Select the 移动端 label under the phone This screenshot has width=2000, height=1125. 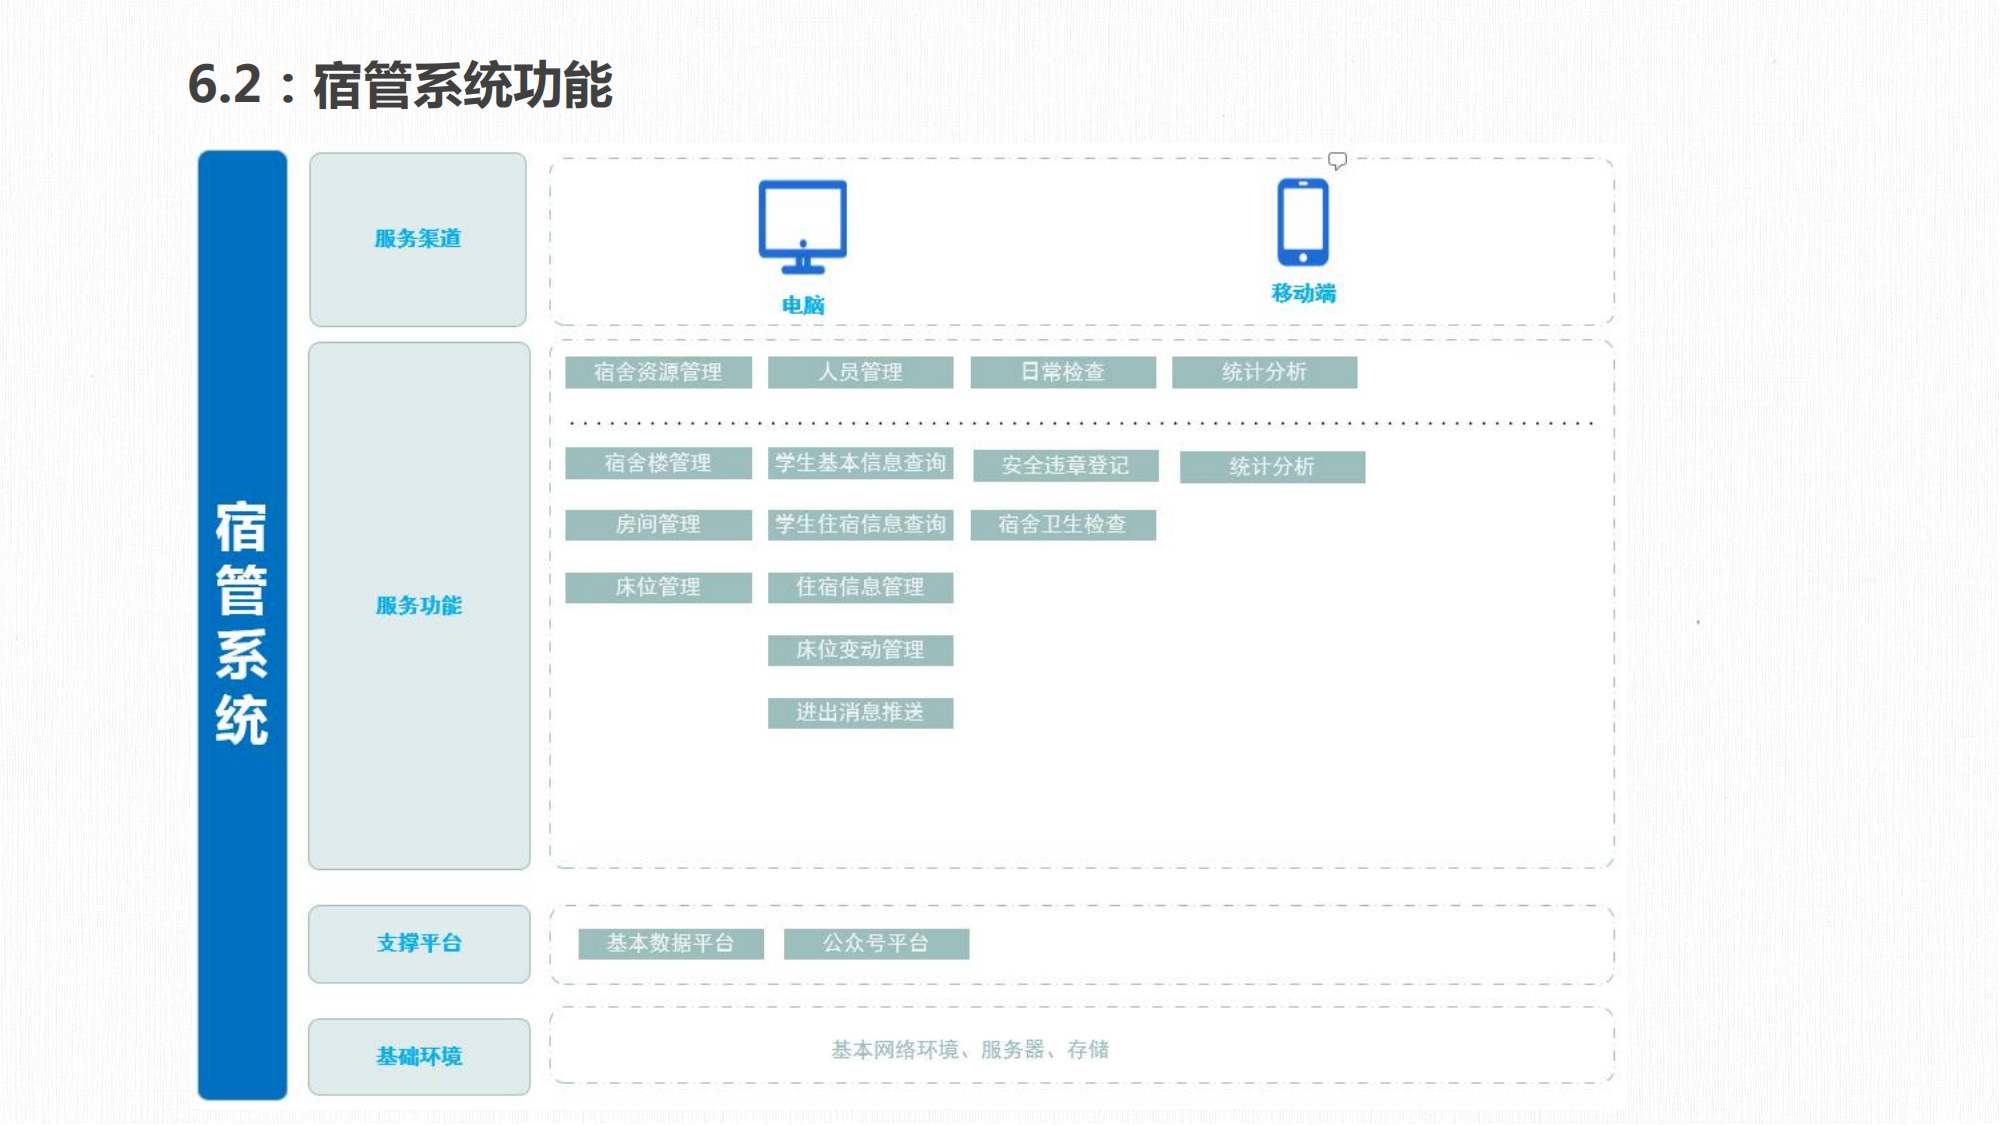[1303, 293]
